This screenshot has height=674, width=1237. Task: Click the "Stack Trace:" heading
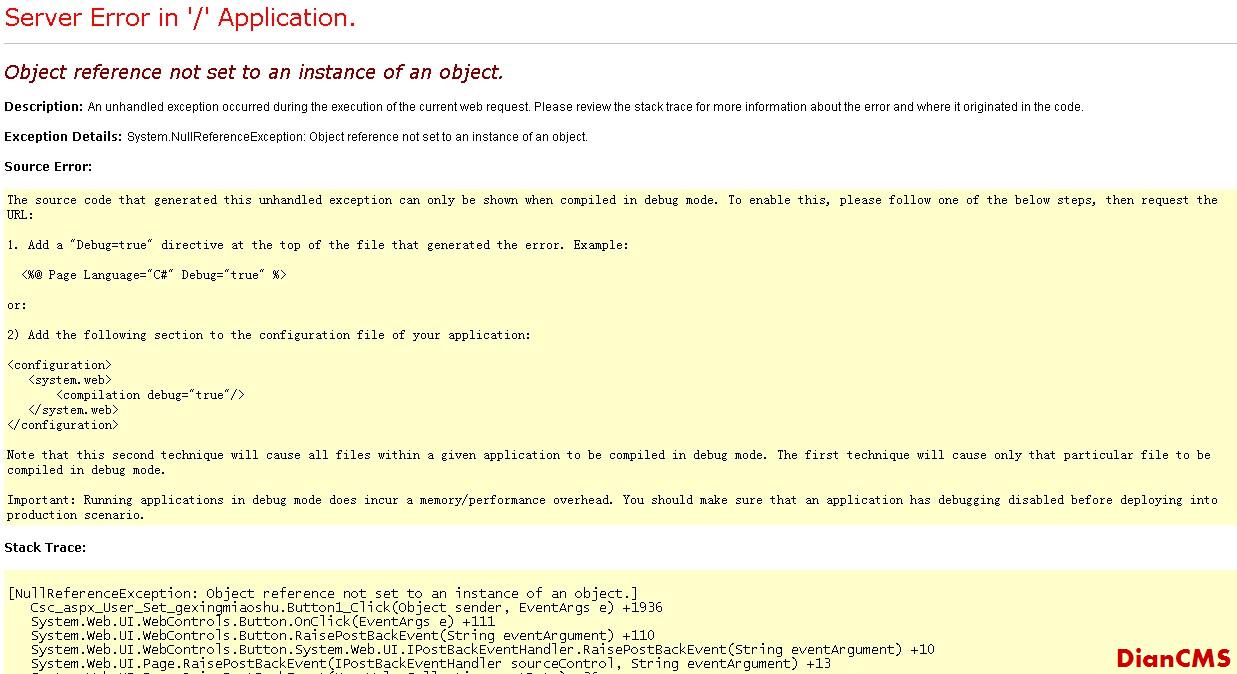45,548
